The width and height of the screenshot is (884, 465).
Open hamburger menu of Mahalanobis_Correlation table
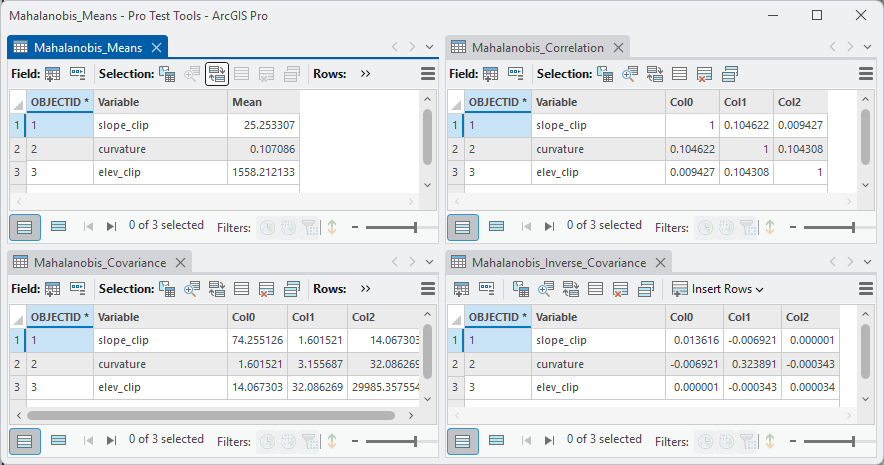pos(866,74)
